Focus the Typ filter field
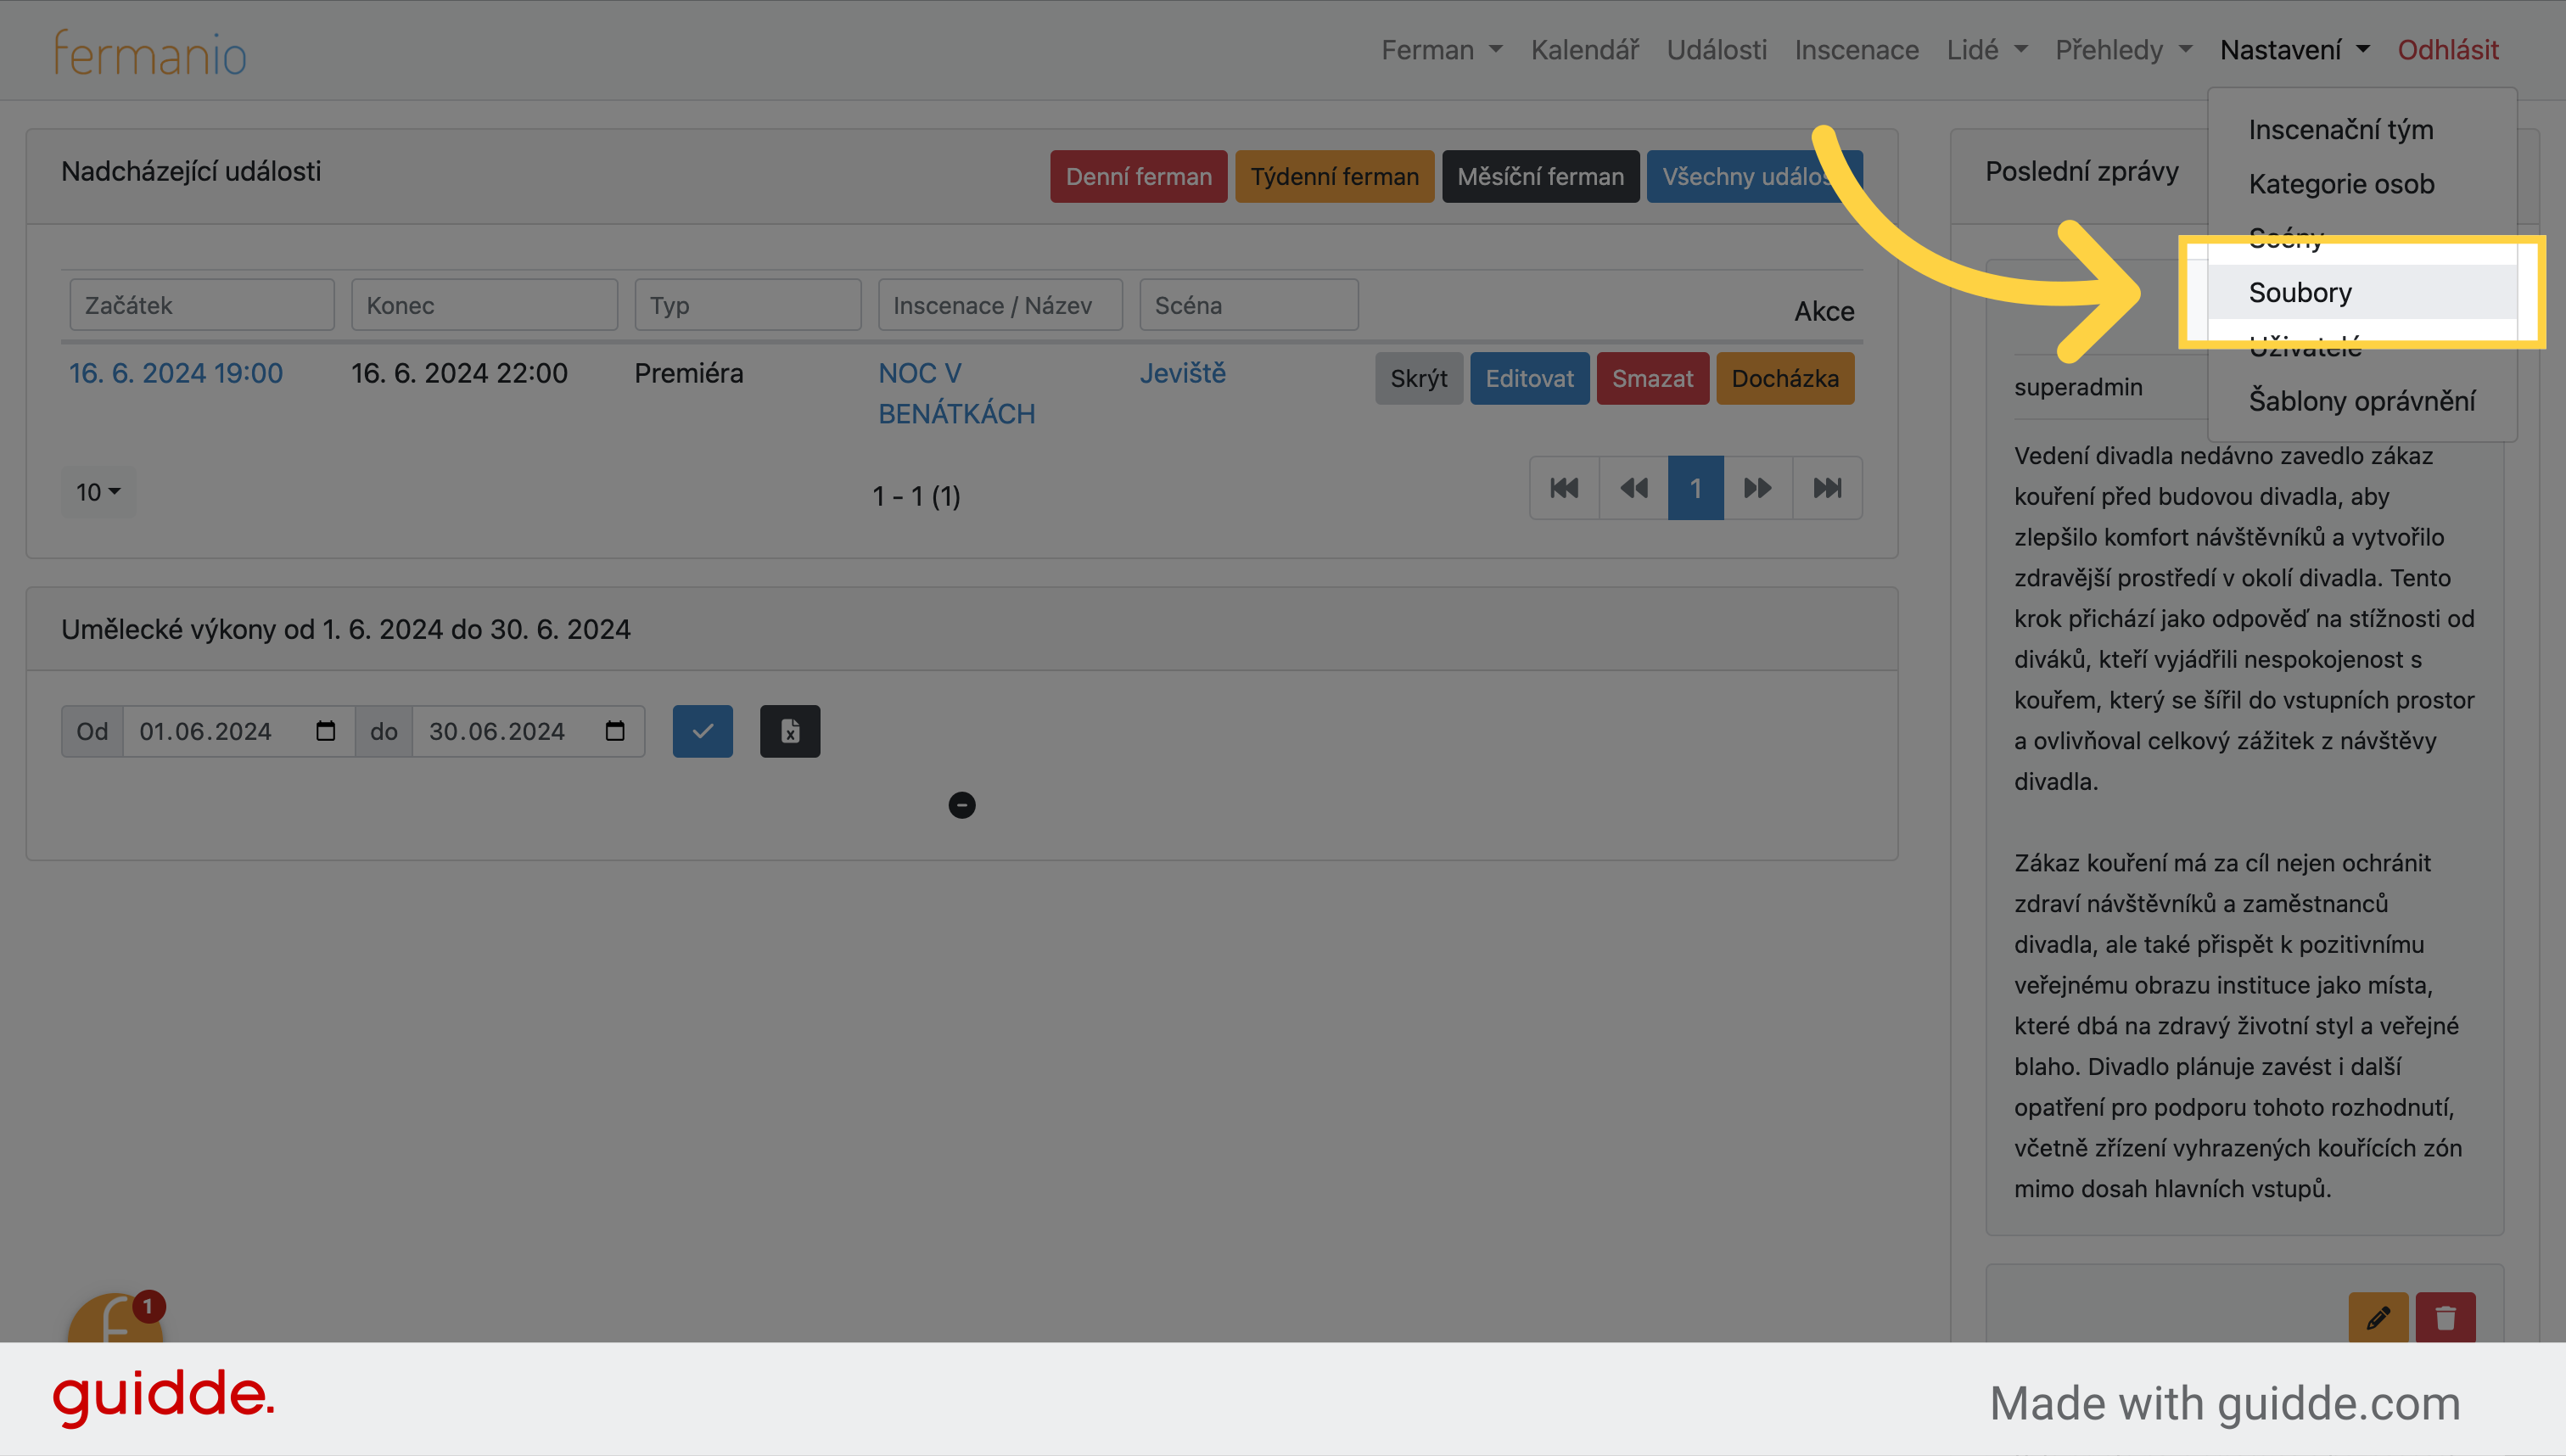The image size is (2566, 1456). pyautogui.click(x=747, y=305)
